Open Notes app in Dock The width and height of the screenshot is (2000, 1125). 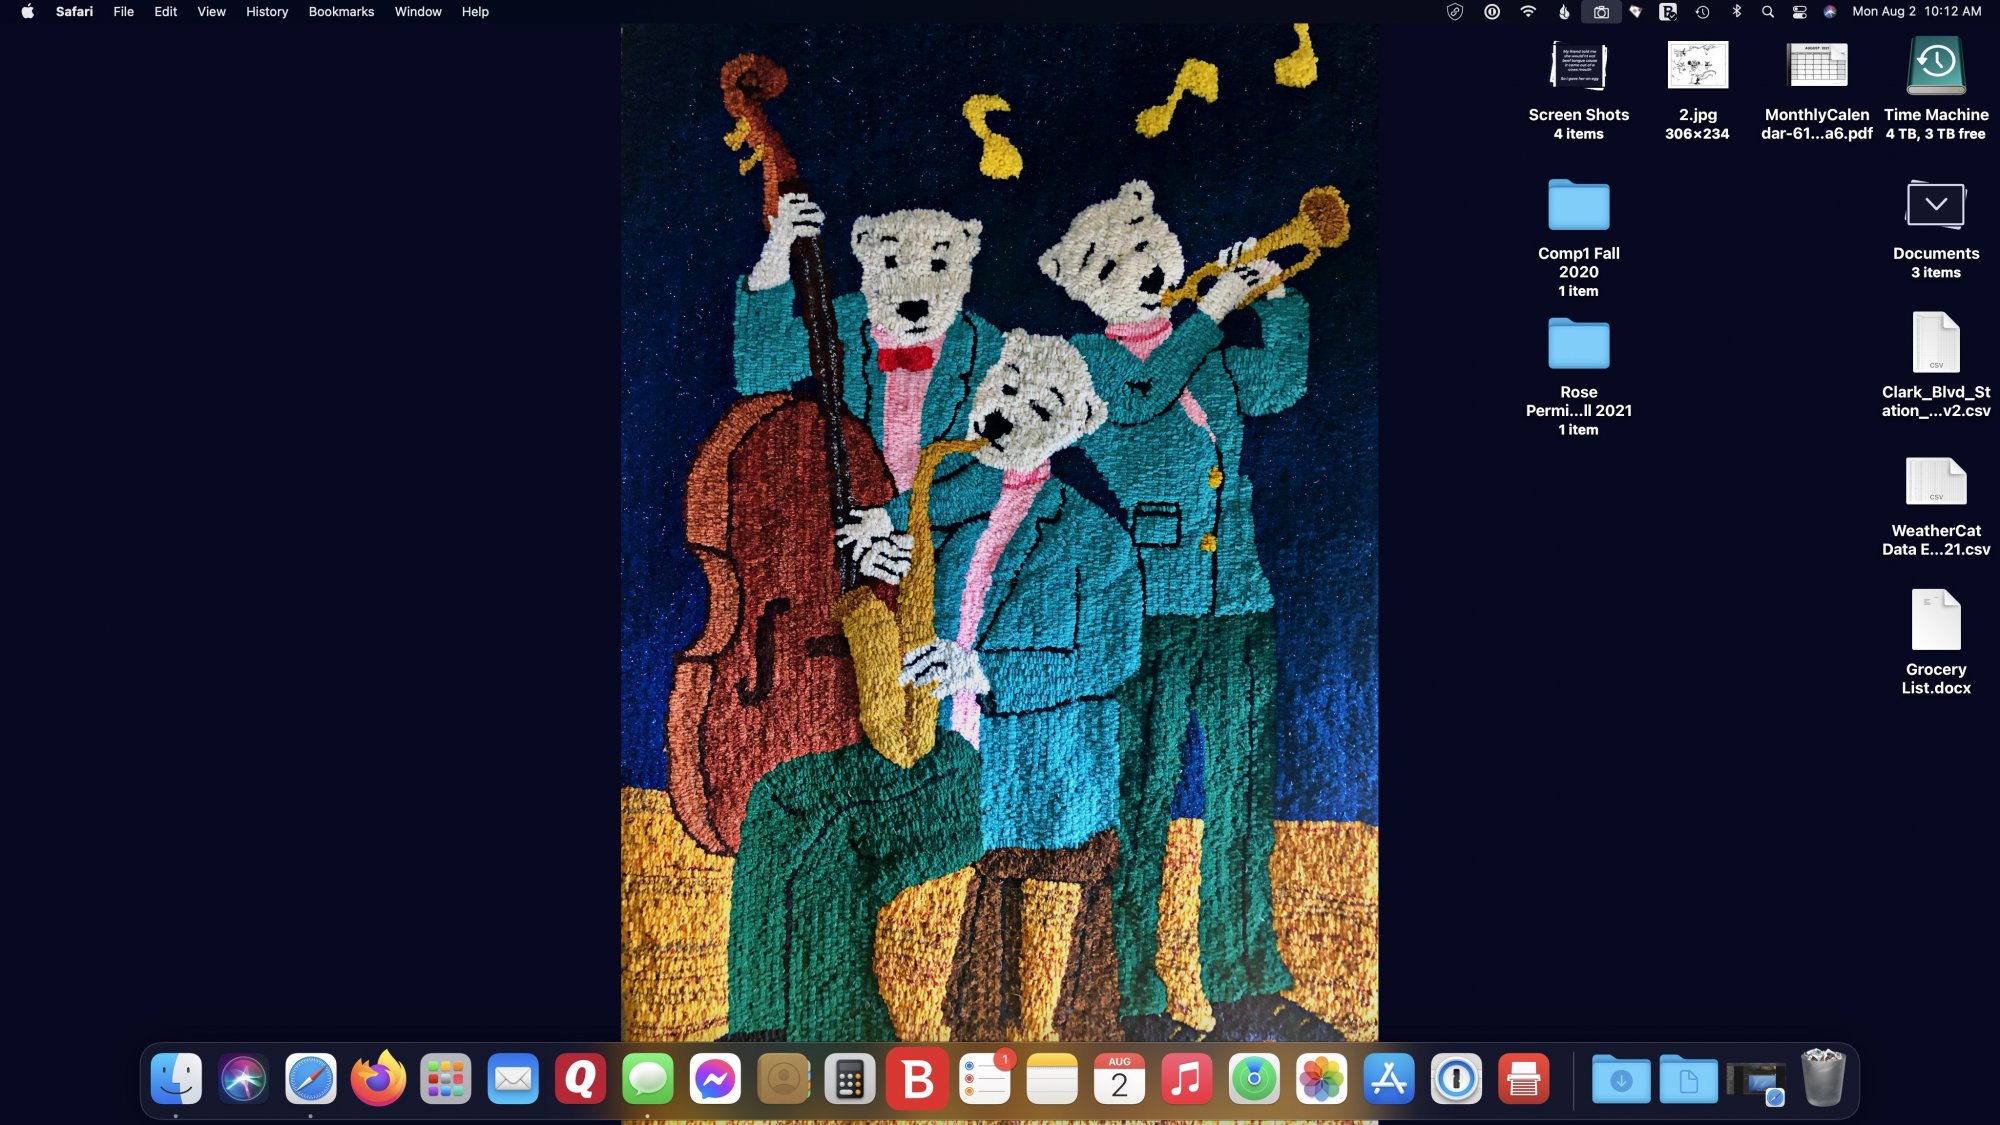coord(1052,1079)
